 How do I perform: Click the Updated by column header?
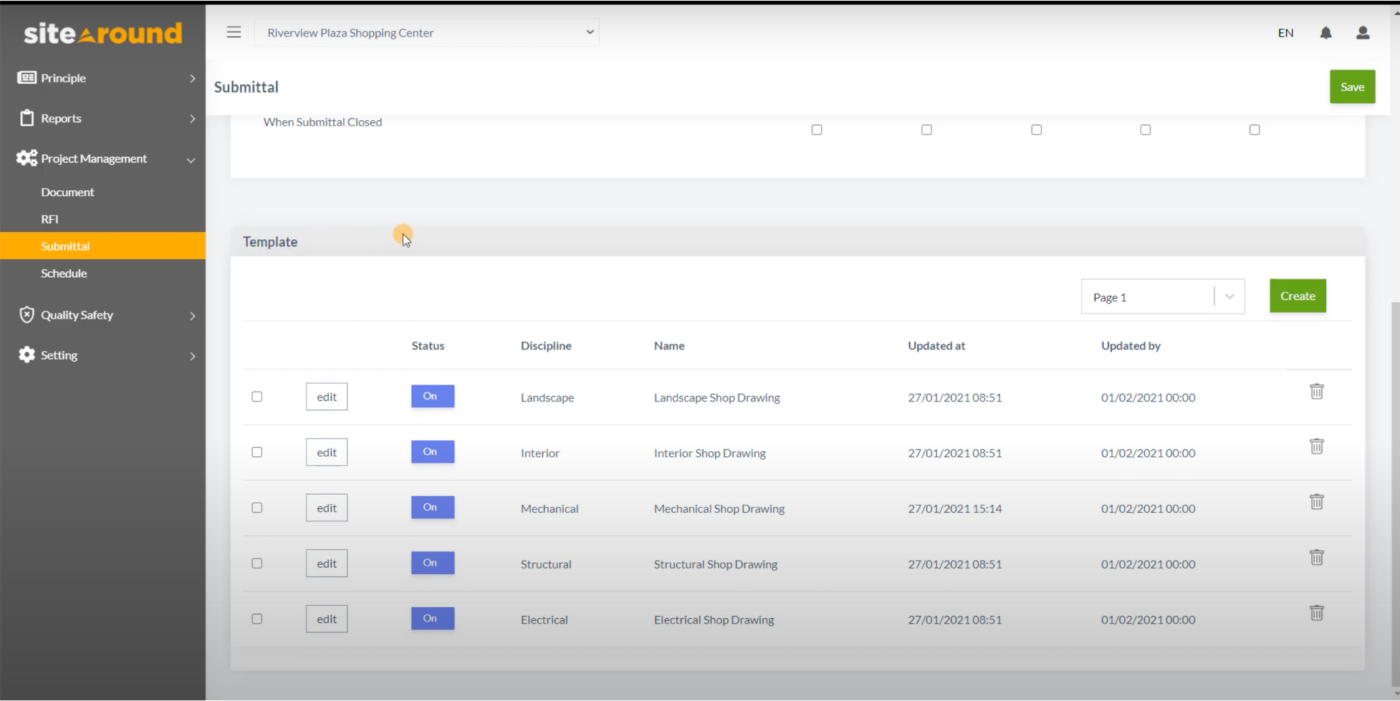click(1131, 346)
